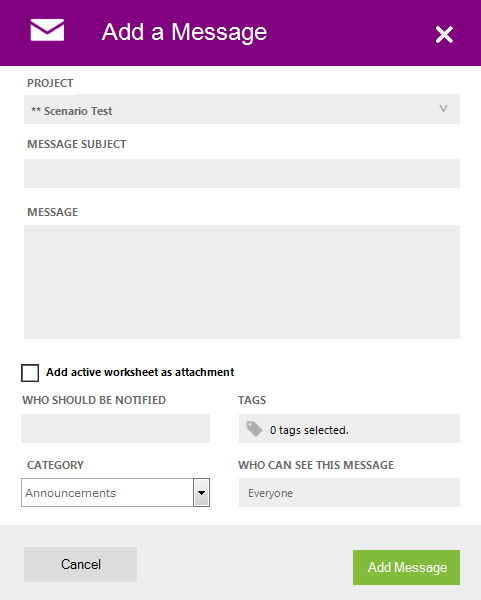Submit with the Add Message button

coord(406,567)
